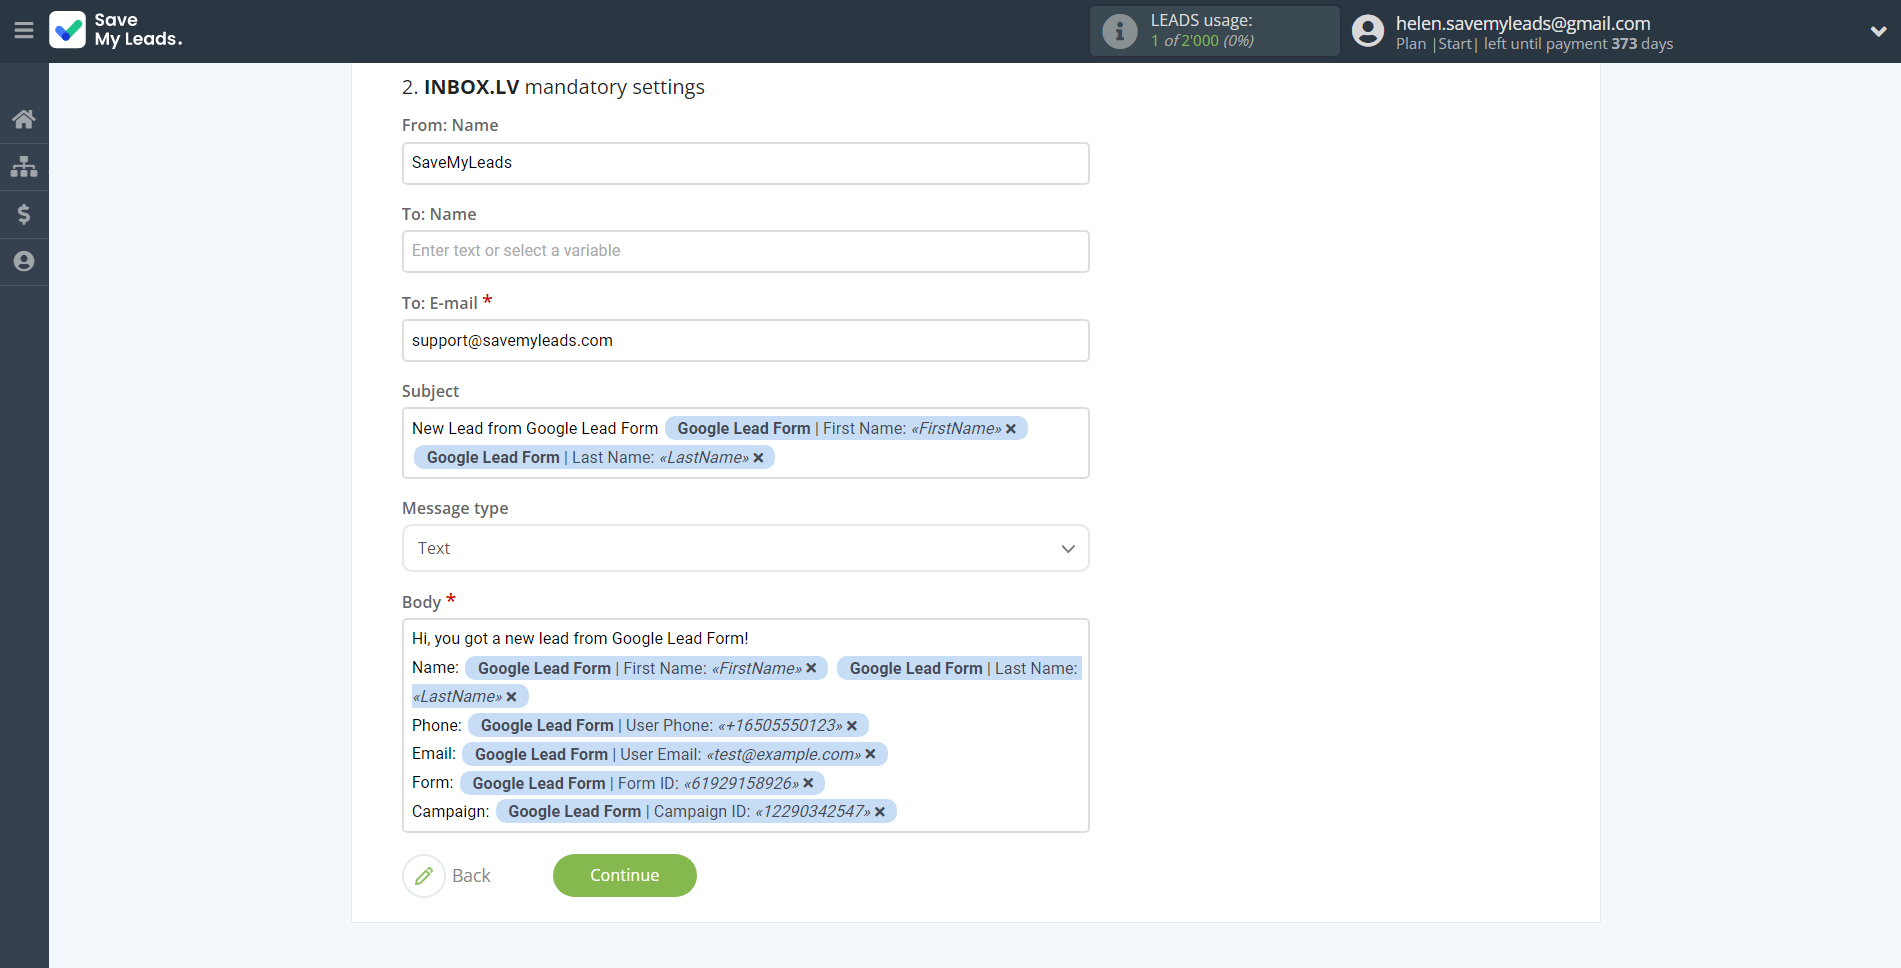Open the hamburger menu
Viewport: 1901px width, 968px height.
click(x=24, y=30)
